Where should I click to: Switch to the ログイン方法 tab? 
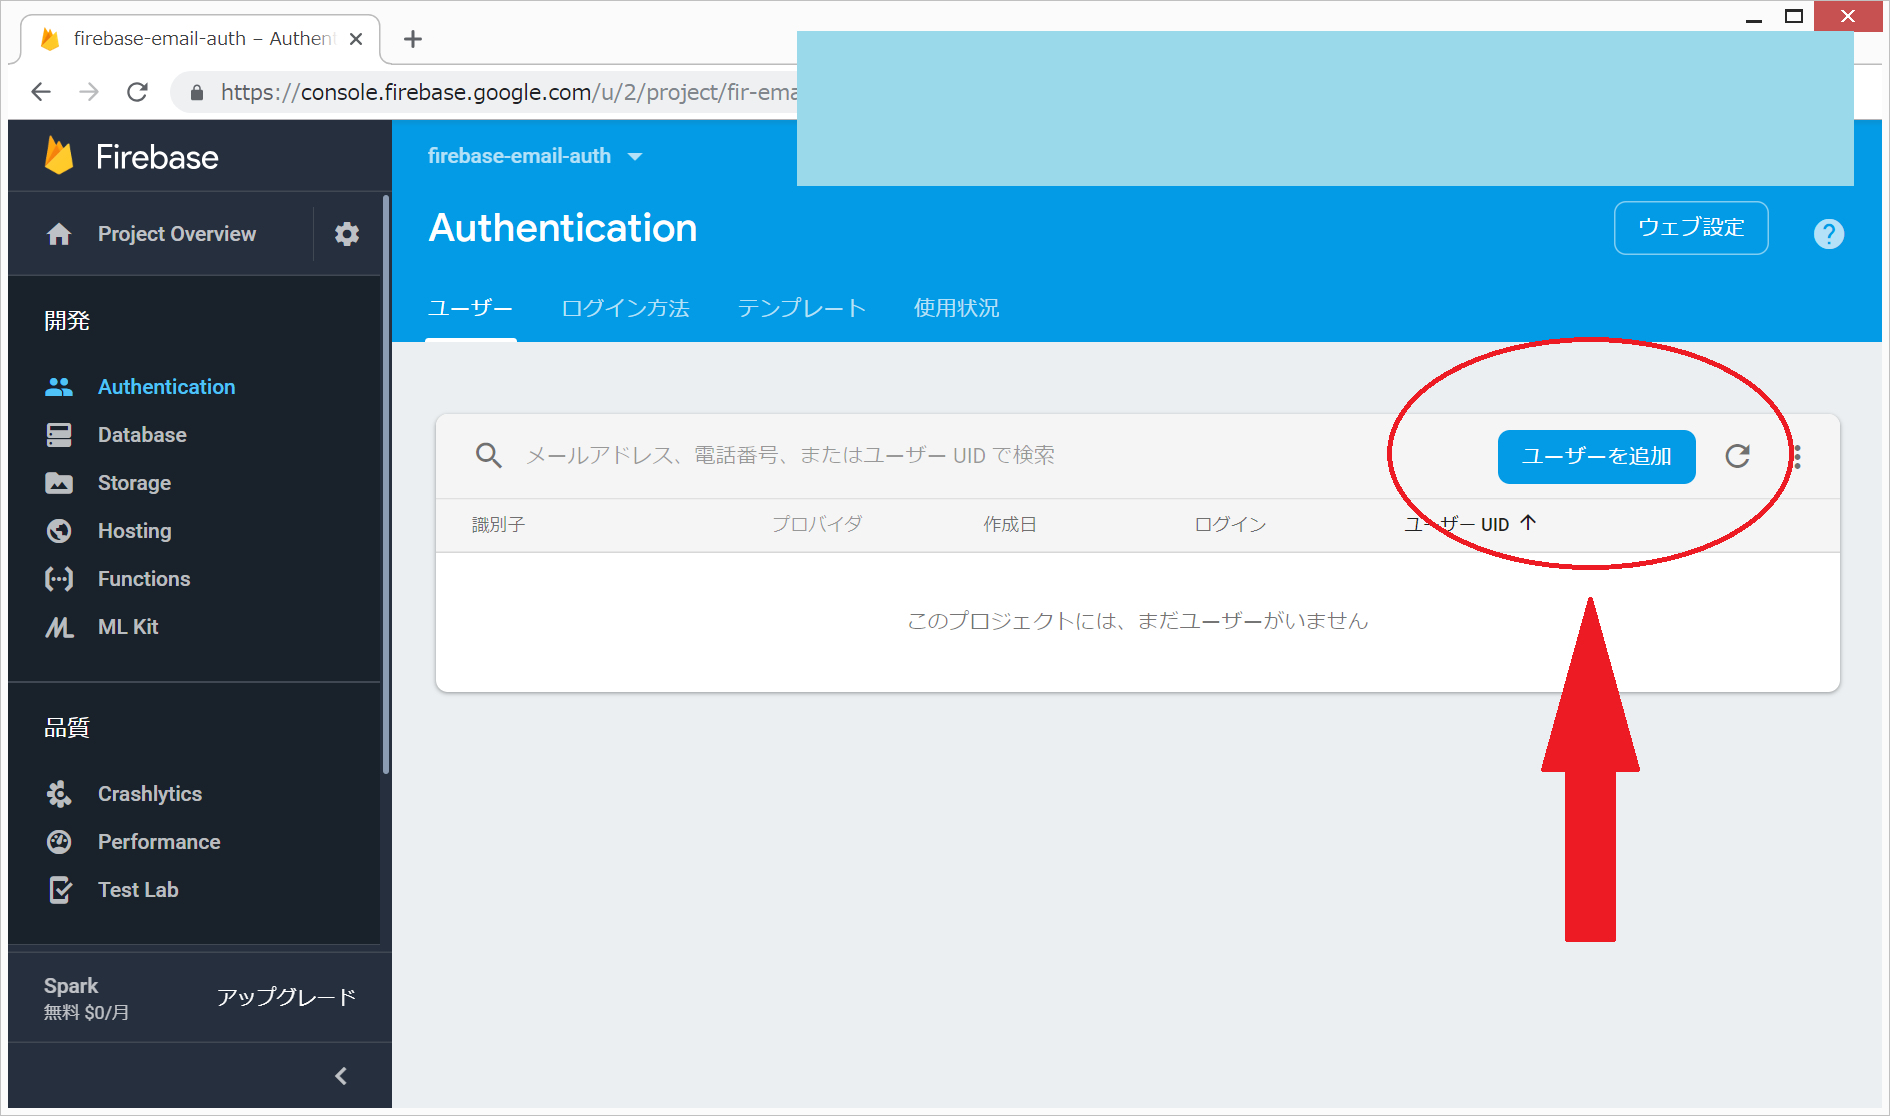click(x=625, y=308)
